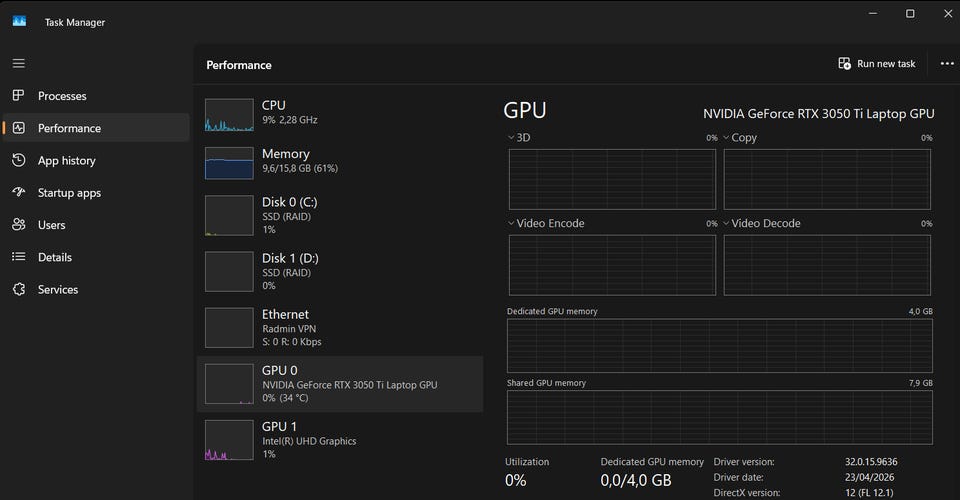Click the Task Manager app icon
The height and width of the screenshot is (500, 960).
[20, 21]
